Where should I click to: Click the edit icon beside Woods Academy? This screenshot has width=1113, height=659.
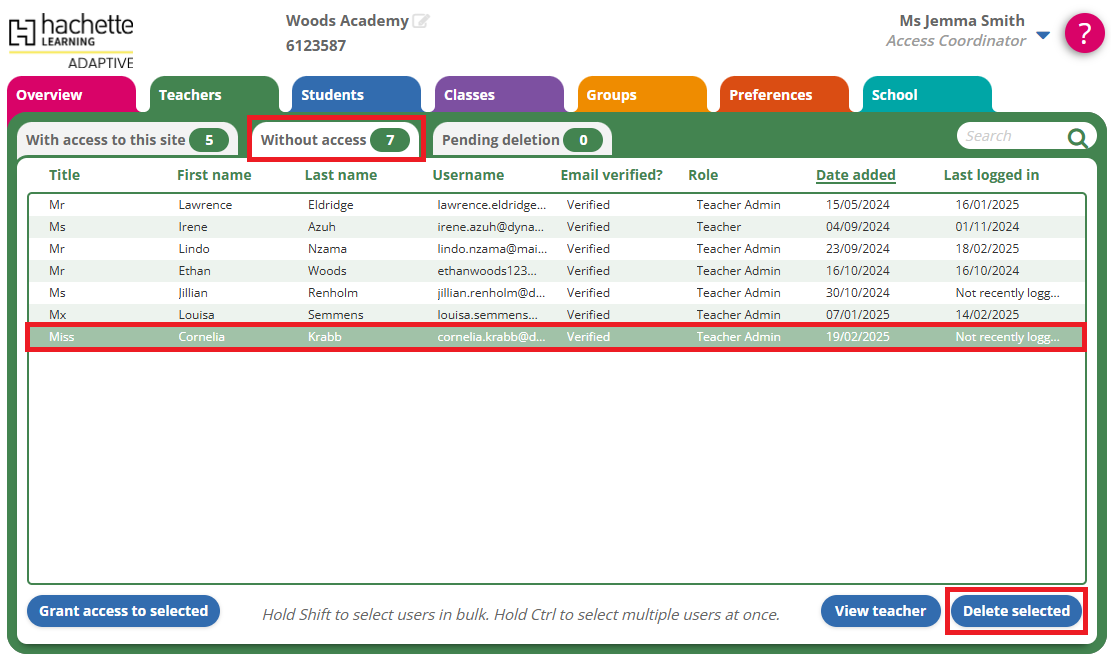pyautogui.click(x=421, y=21)
